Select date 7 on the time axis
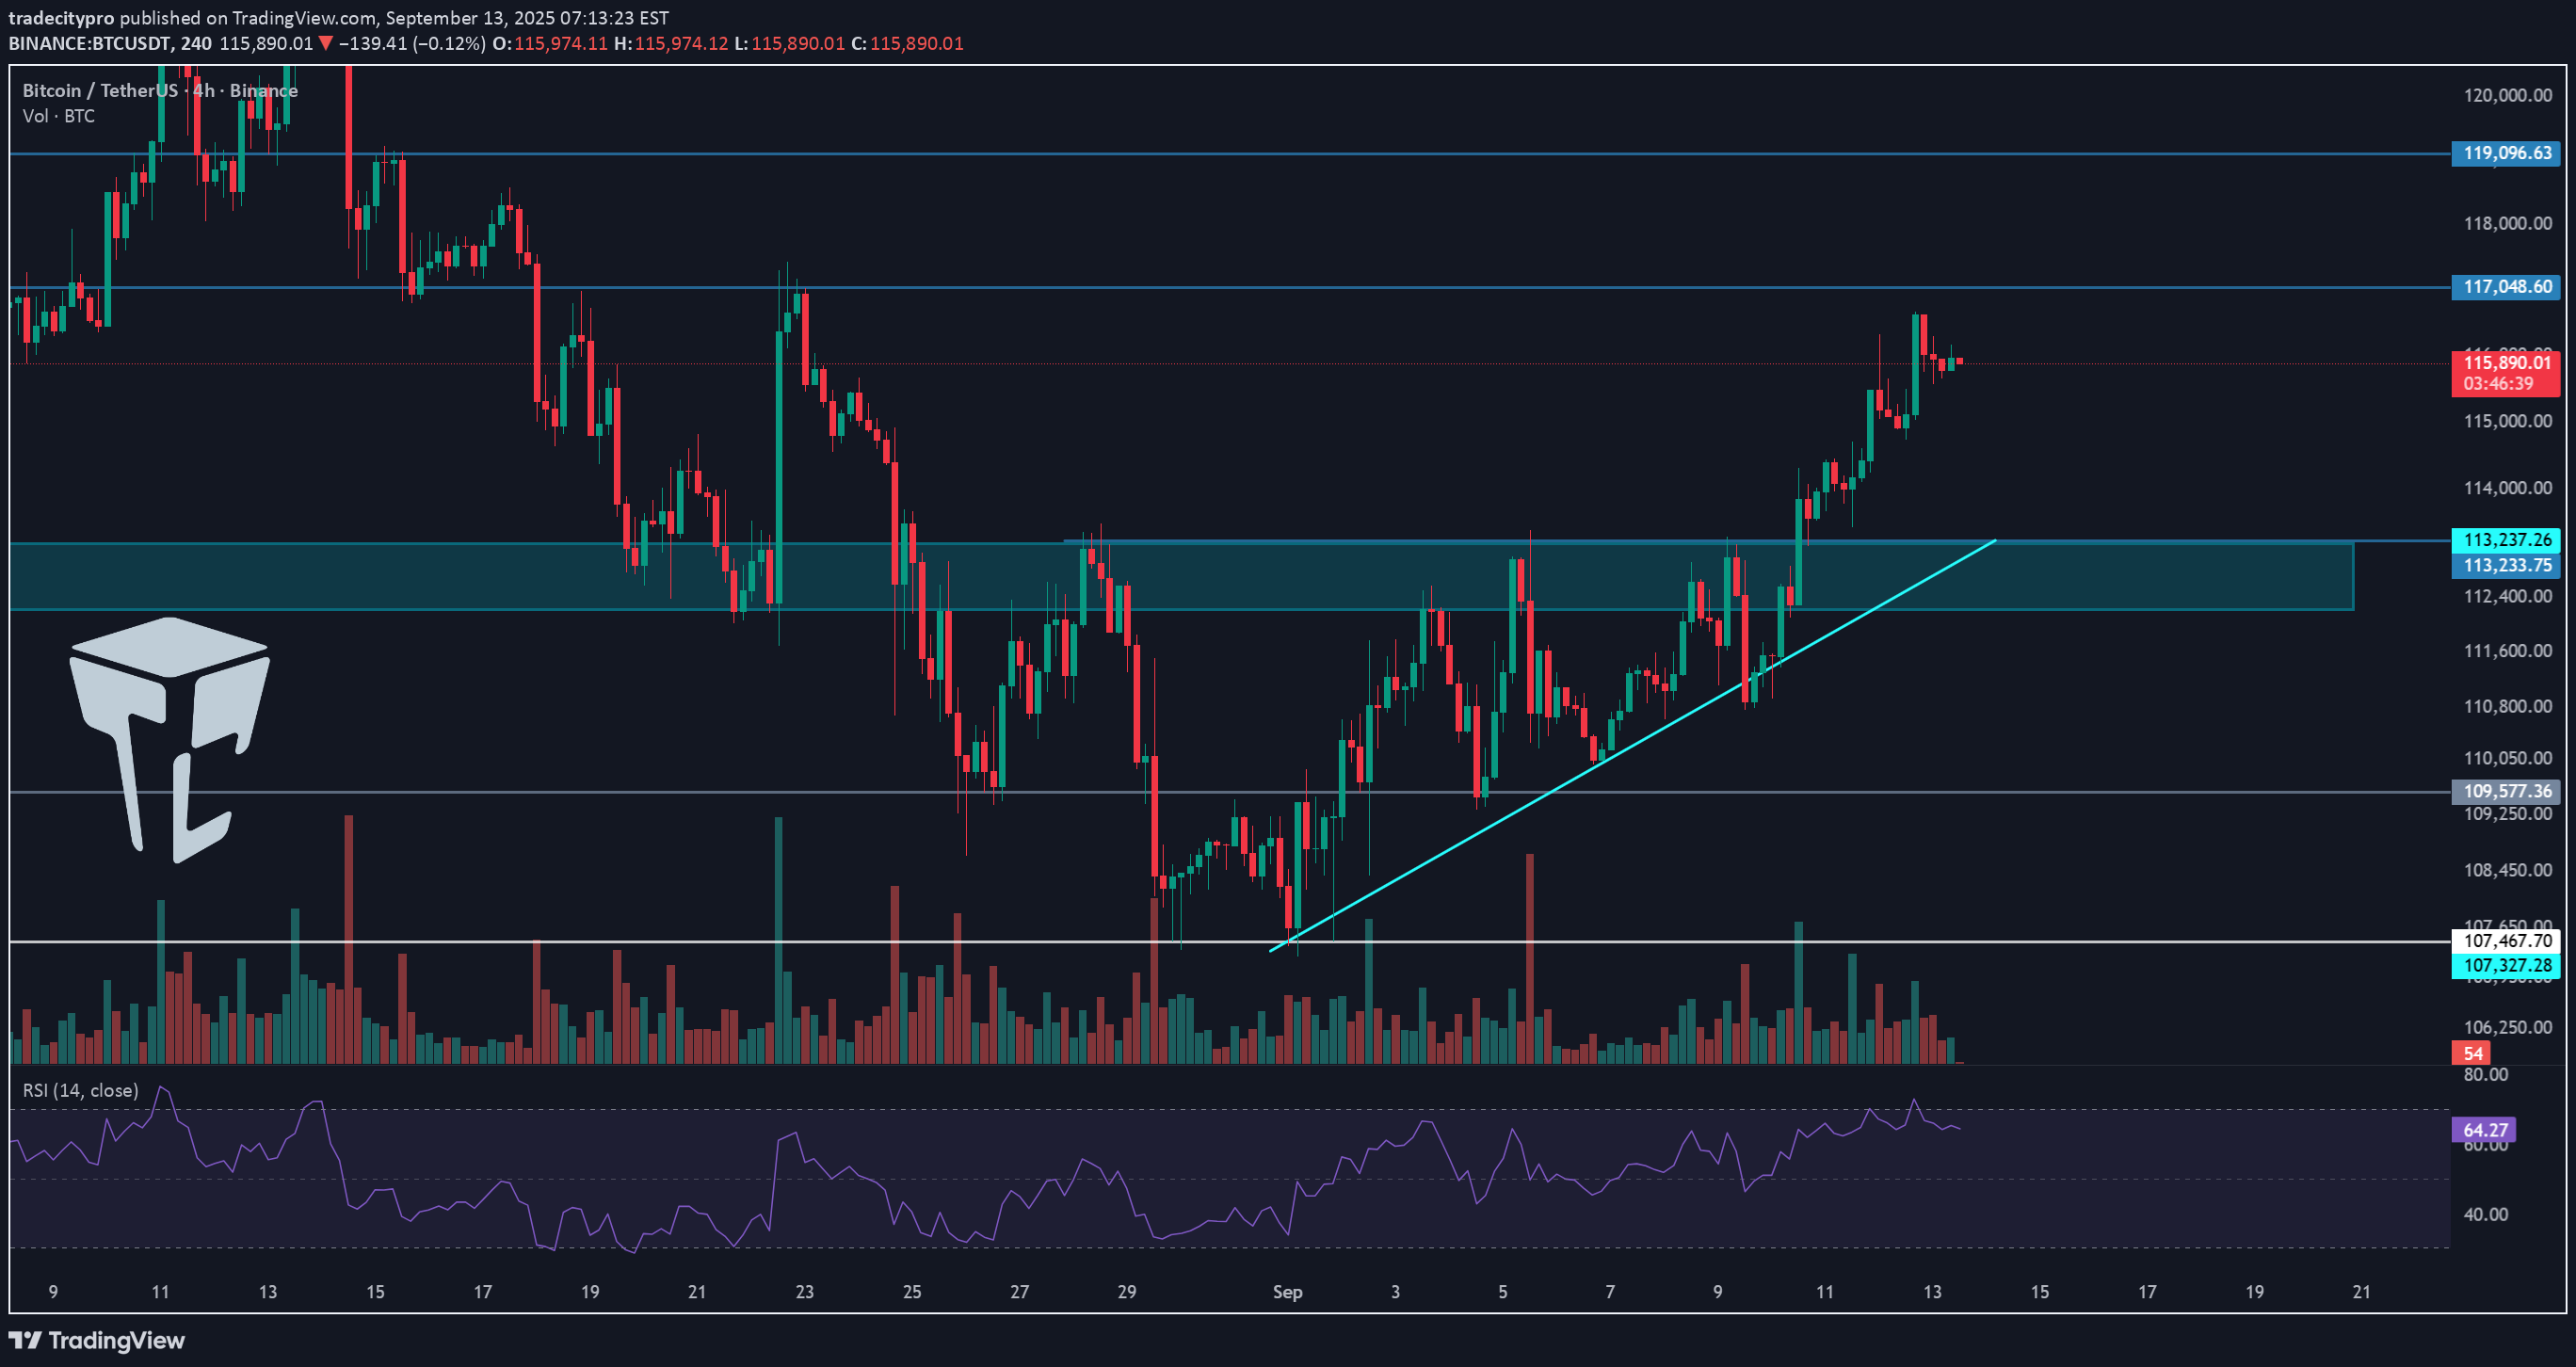Viewport: 2576px width, 1367px height. pyautogui.click(x=1610, y=1292)
